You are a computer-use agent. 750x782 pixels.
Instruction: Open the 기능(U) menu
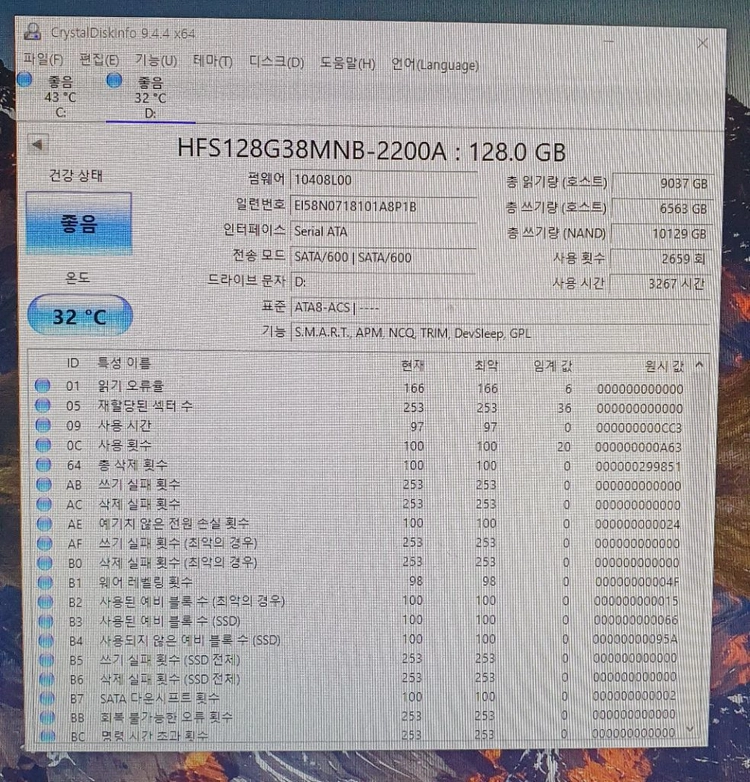tap(156, 61)
